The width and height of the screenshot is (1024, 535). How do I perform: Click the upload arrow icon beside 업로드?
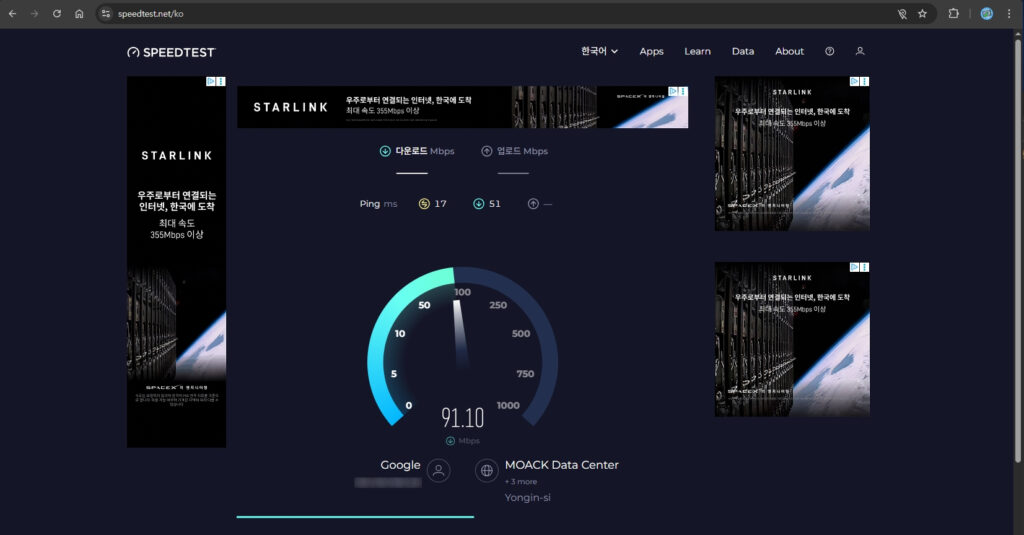pos(487,151)
